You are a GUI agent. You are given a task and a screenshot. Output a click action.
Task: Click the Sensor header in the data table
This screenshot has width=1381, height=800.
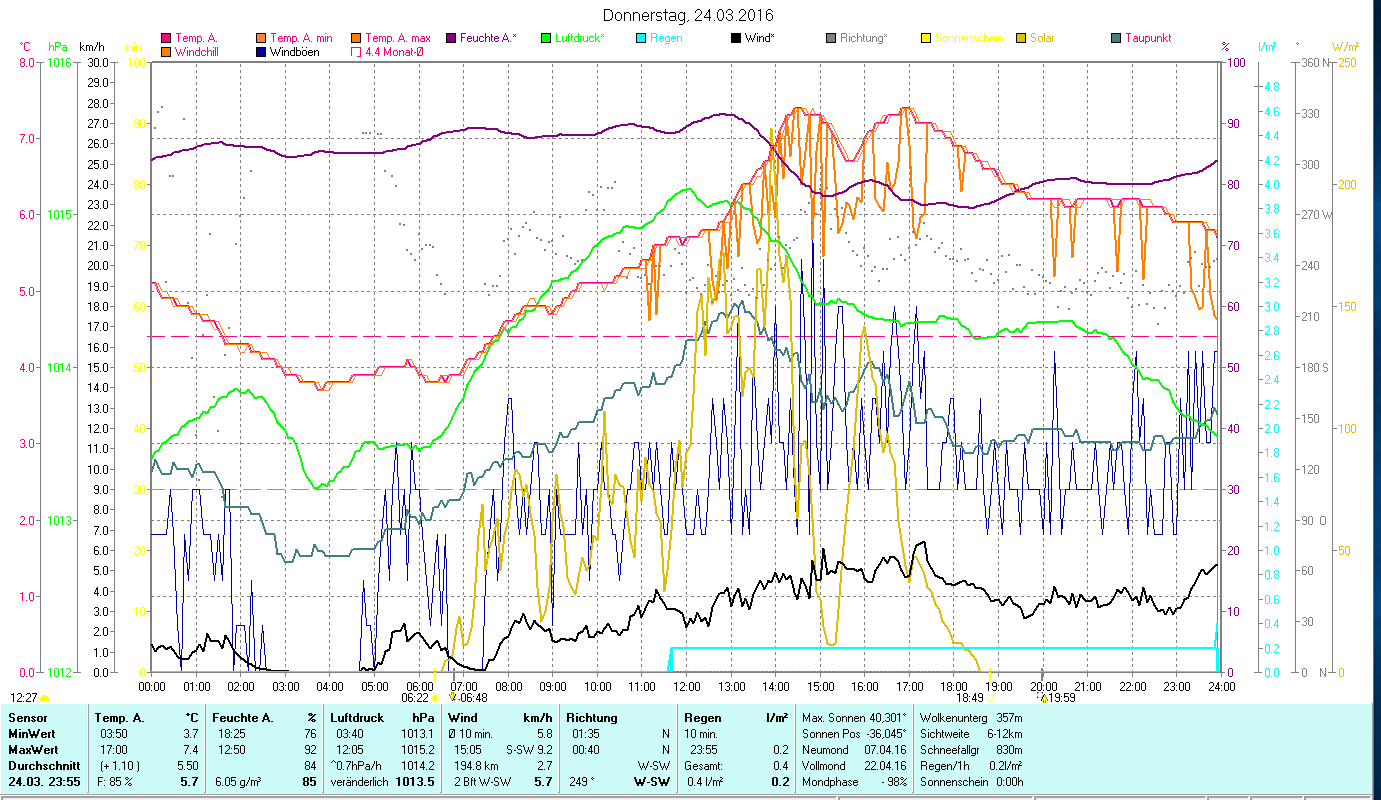coord(26,718)
